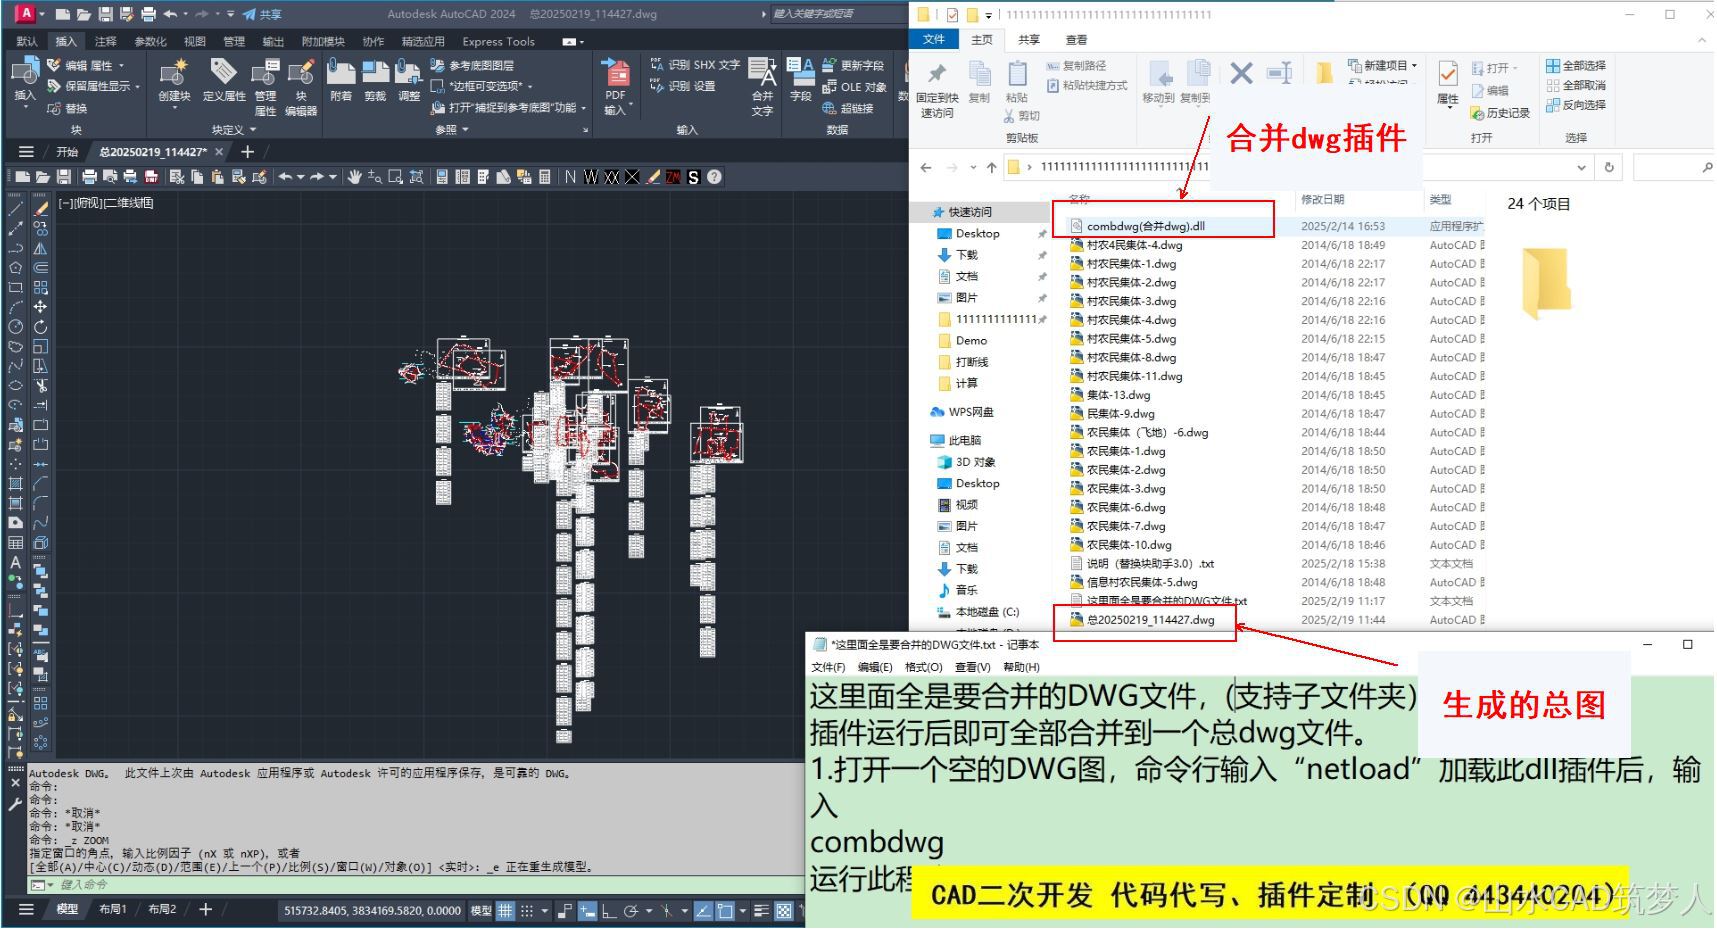Toggle transparency display in the AutoCAD status bar
The image size is (1717, 929).
point(784,910)
